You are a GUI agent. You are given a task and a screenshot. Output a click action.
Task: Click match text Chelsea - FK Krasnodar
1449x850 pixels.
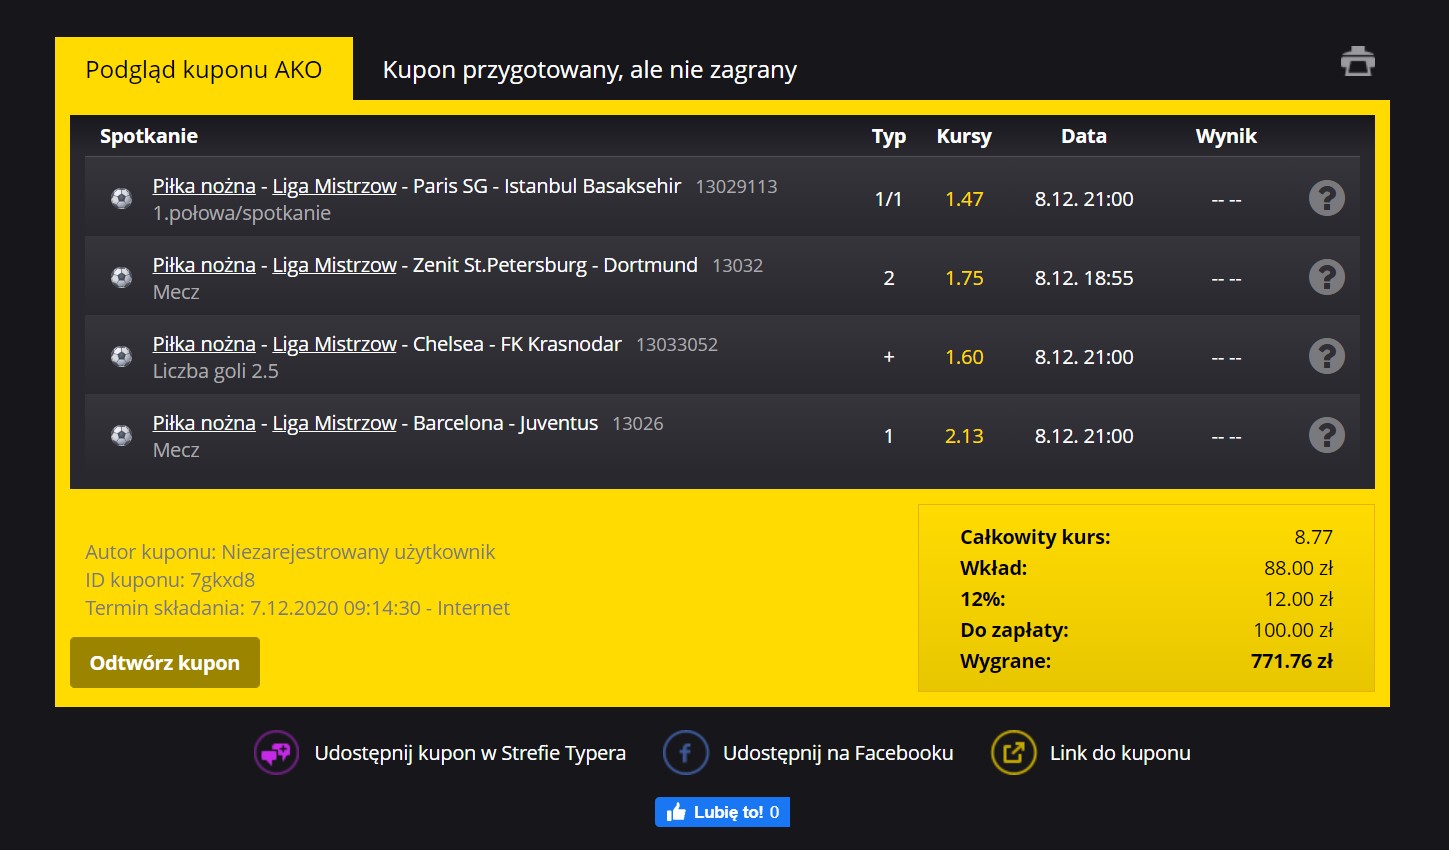(517, 344)
